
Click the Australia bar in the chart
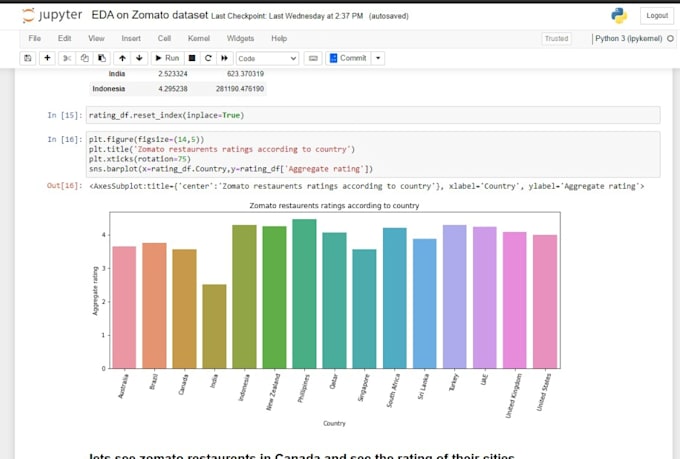124,307
